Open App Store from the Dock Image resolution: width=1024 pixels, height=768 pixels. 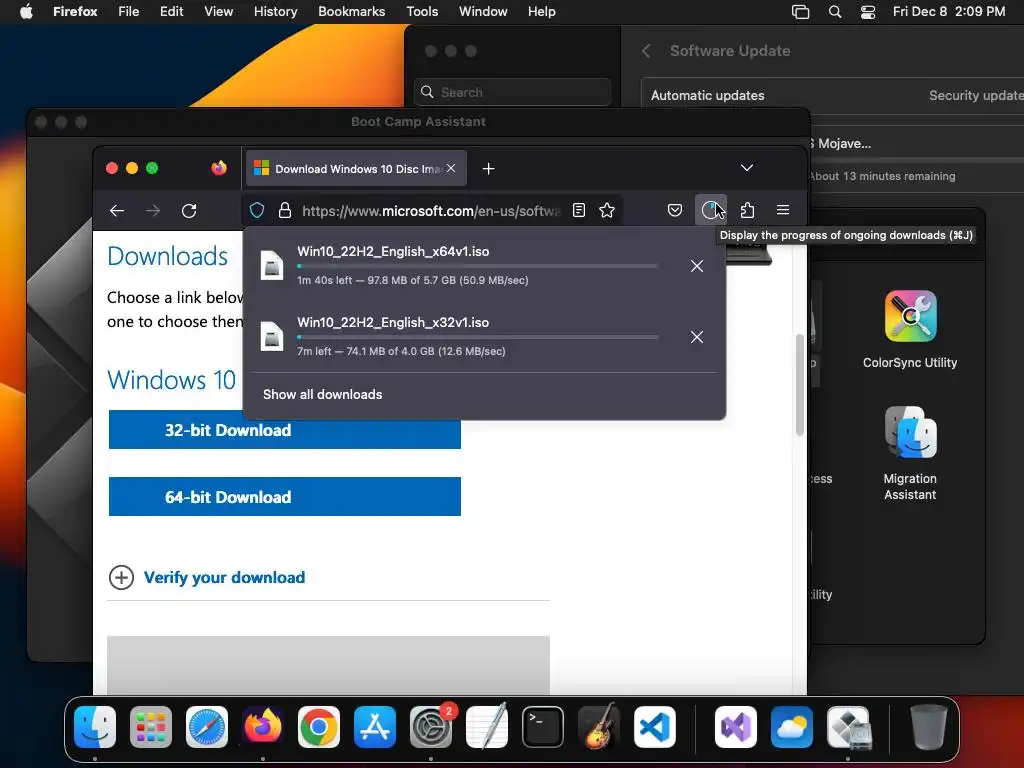point(375,727)
